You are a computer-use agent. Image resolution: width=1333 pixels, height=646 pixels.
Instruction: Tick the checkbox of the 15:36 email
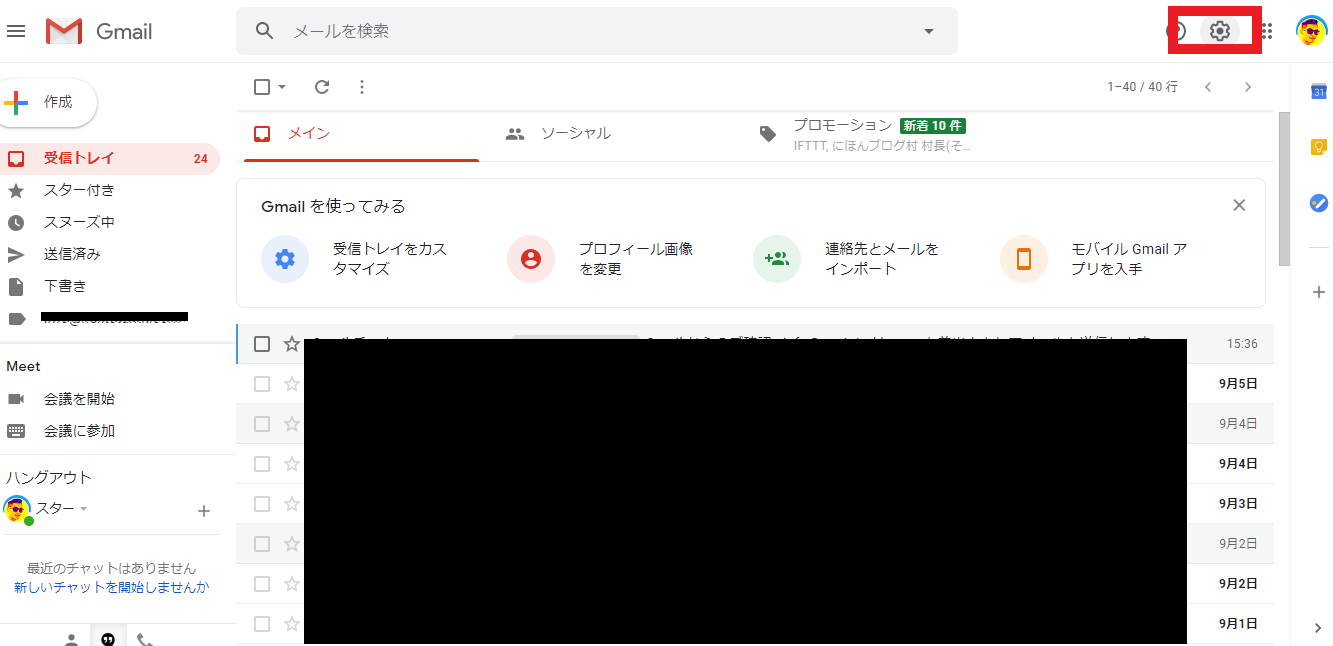[262, 344]
